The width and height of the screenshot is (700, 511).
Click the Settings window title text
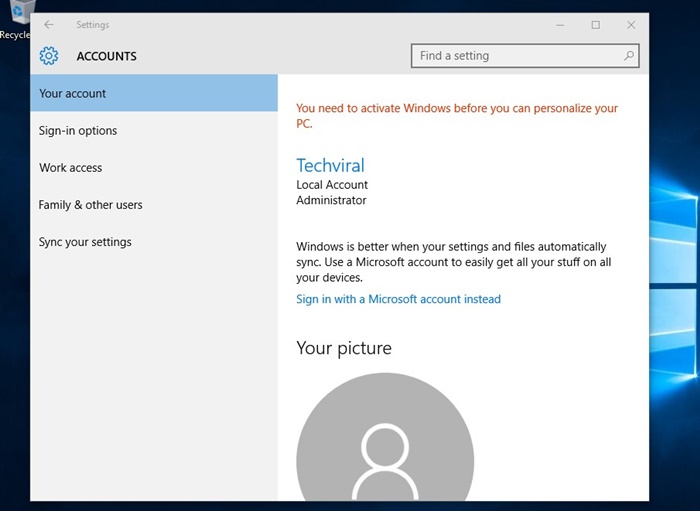[92, 25]
